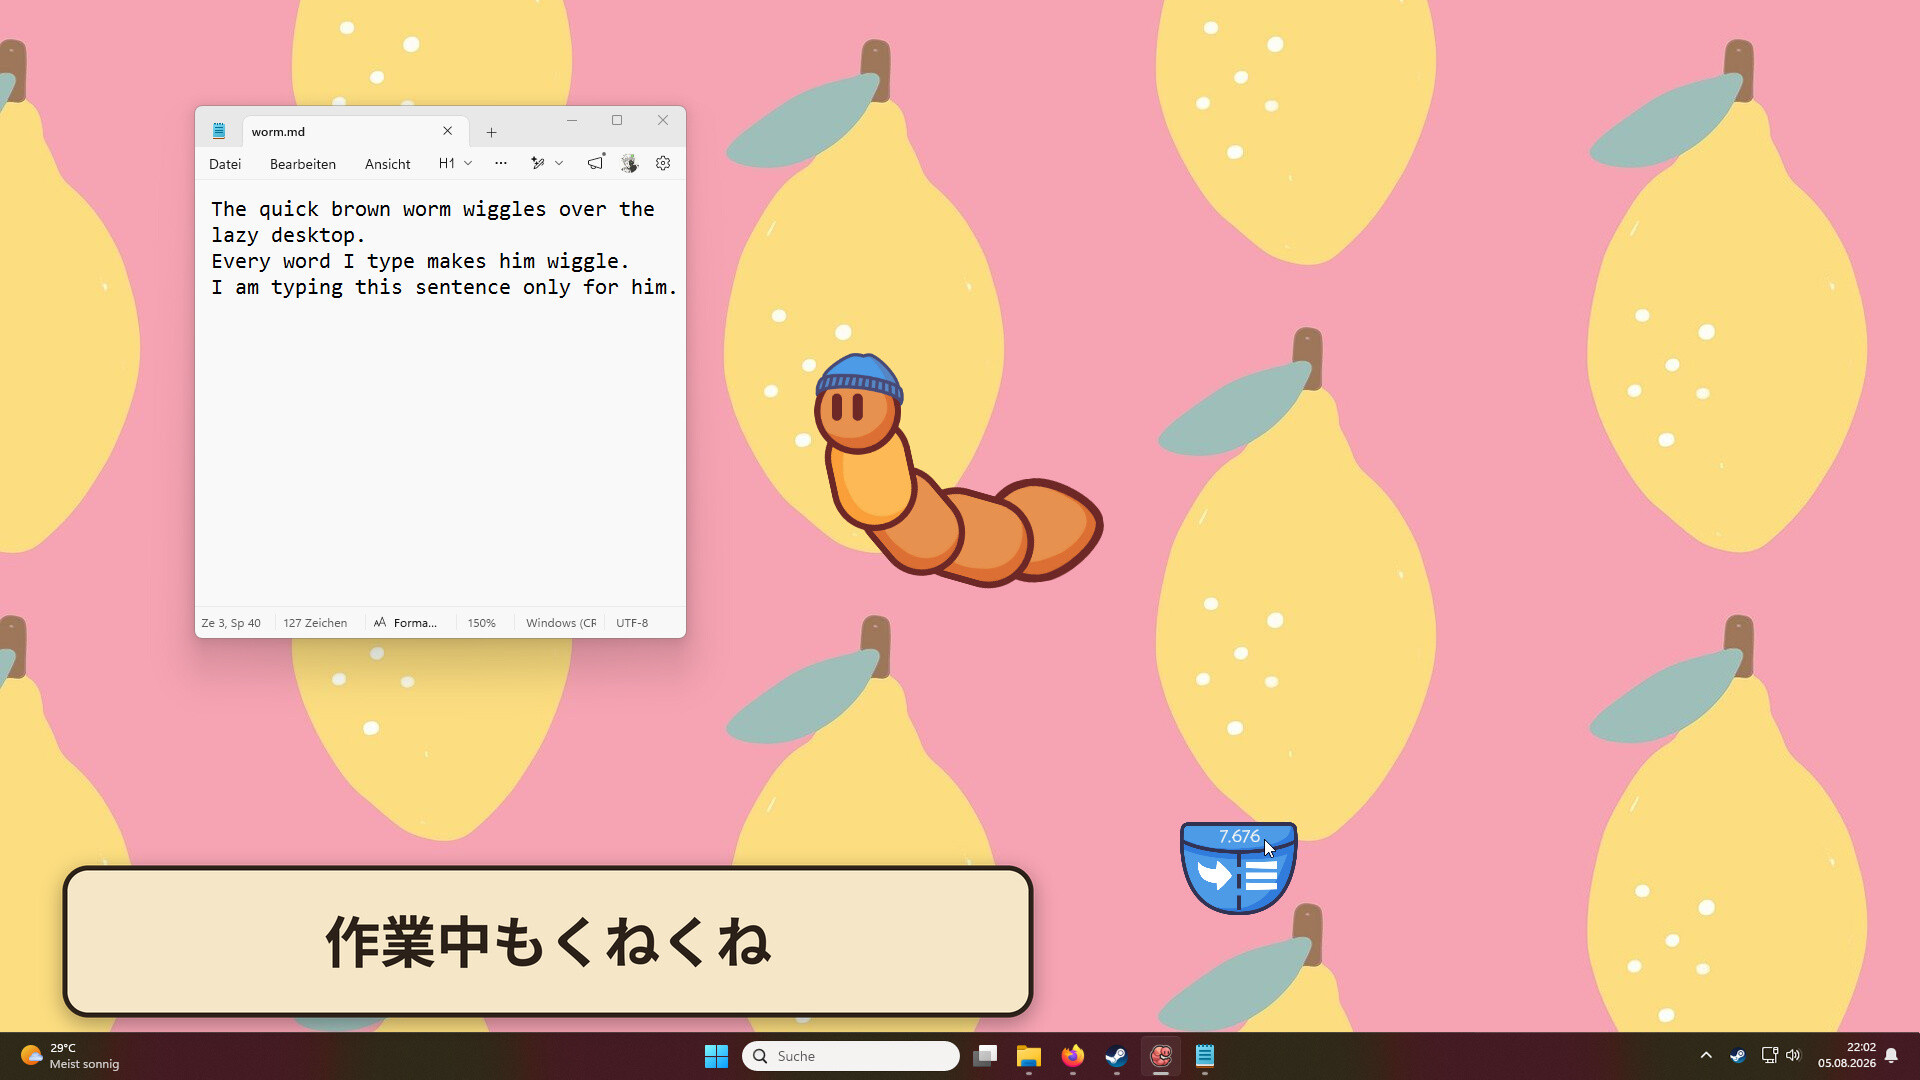This screenshot has height=1080, width=1920.
Task: Open Firefox from the taskbar
Action: (1072, 1056)
